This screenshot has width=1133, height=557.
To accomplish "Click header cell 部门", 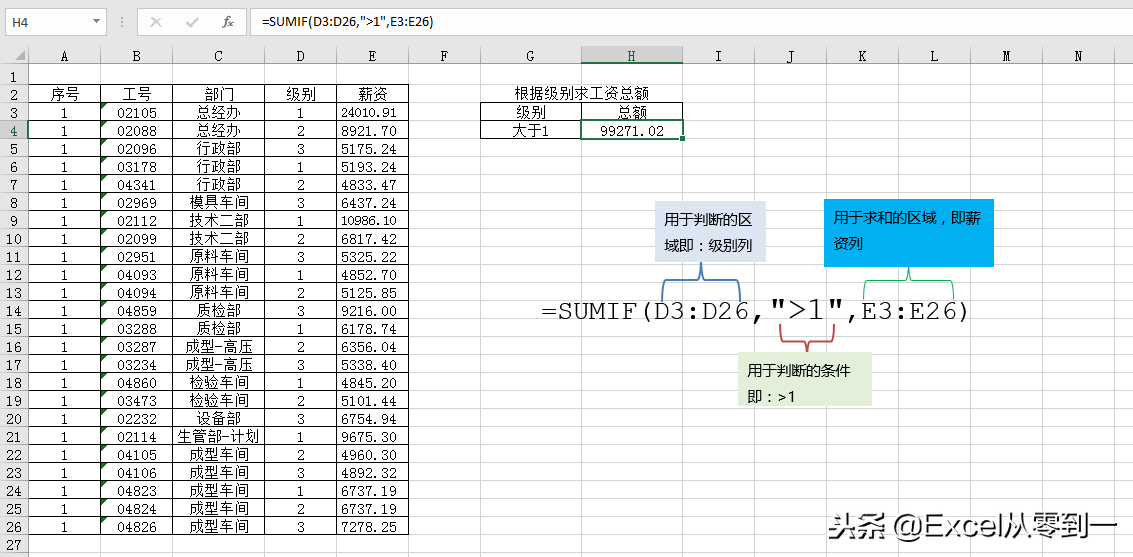I will [x=218, y=94].
